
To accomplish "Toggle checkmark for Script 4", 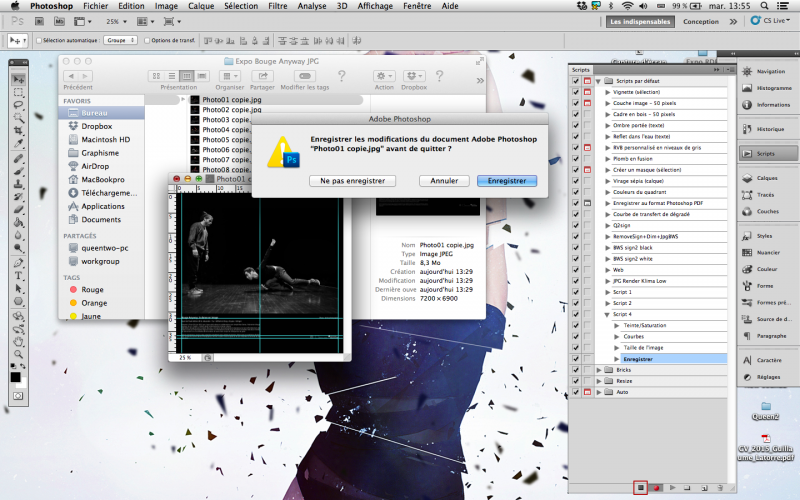I will [576, 314].
